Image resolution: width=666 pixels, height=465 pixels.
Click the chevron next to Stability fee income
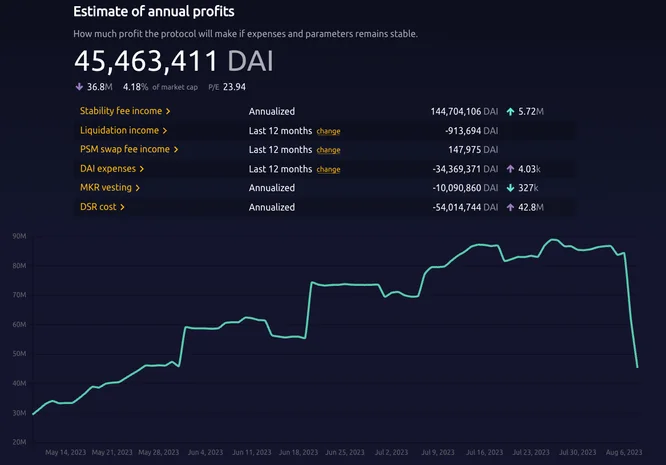[x=168, y=111]
